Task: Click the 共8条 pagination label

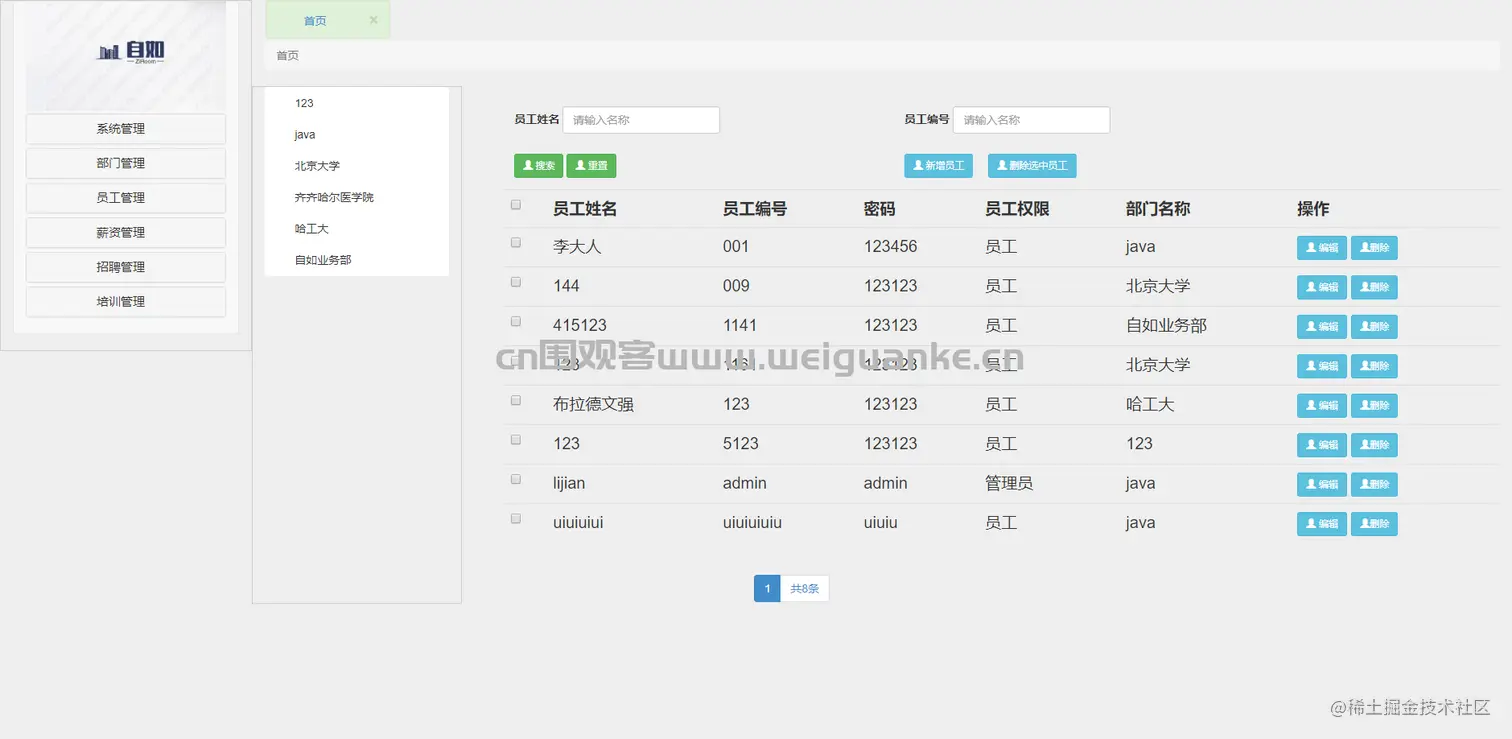Action: click(x=804, y=589)
